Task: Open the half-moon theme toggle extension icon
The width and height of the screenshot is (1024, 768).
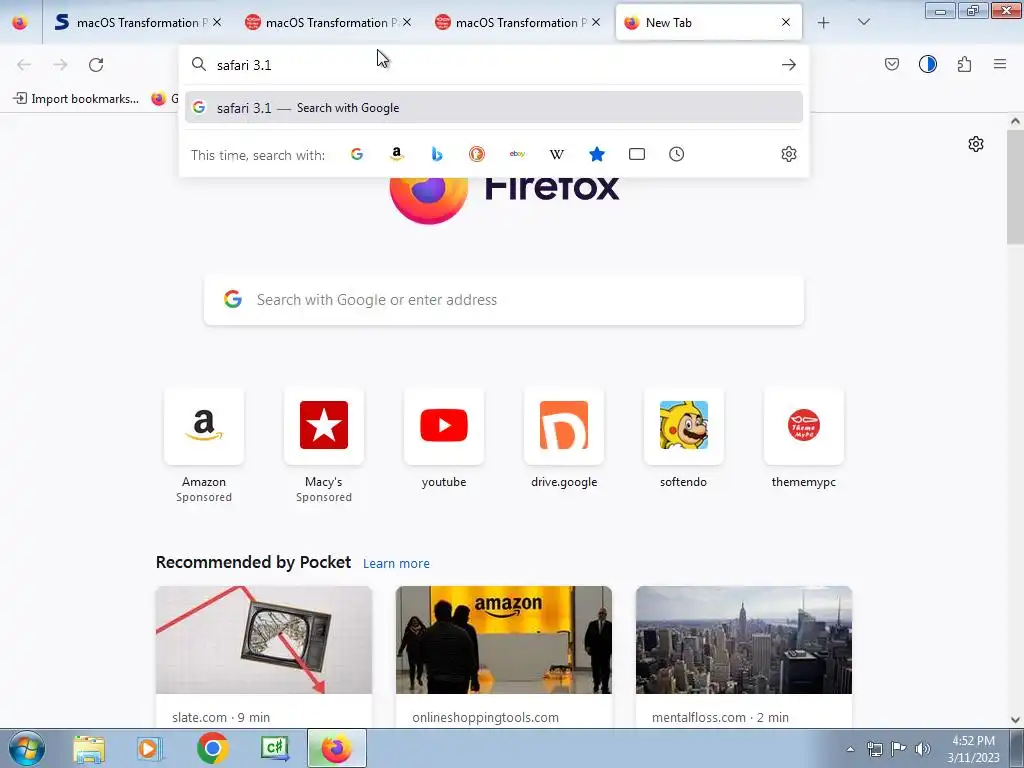Action: coord(928,64)
